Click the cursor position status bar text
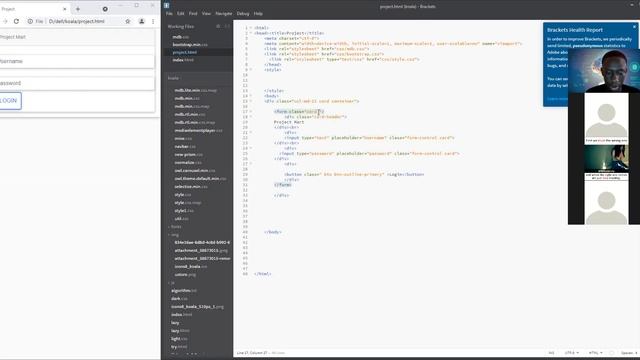 coord(252,353)
